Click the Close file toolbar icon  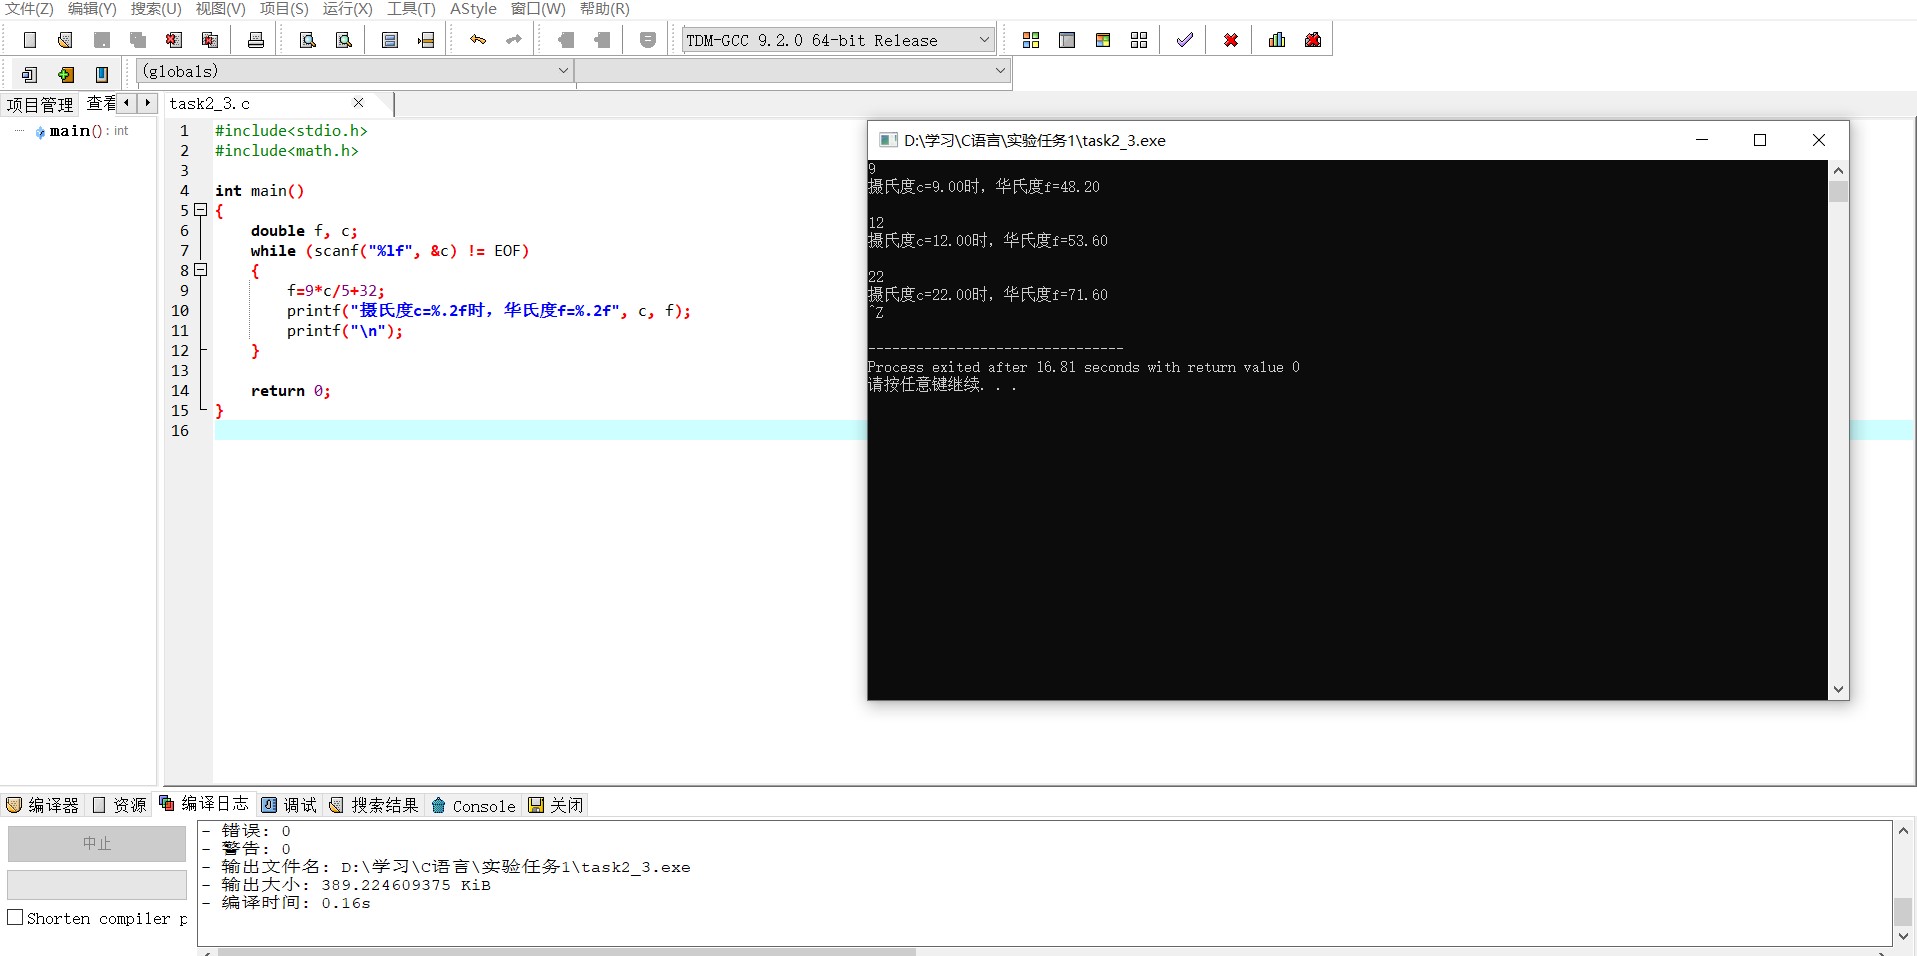(x=174, y=40)
